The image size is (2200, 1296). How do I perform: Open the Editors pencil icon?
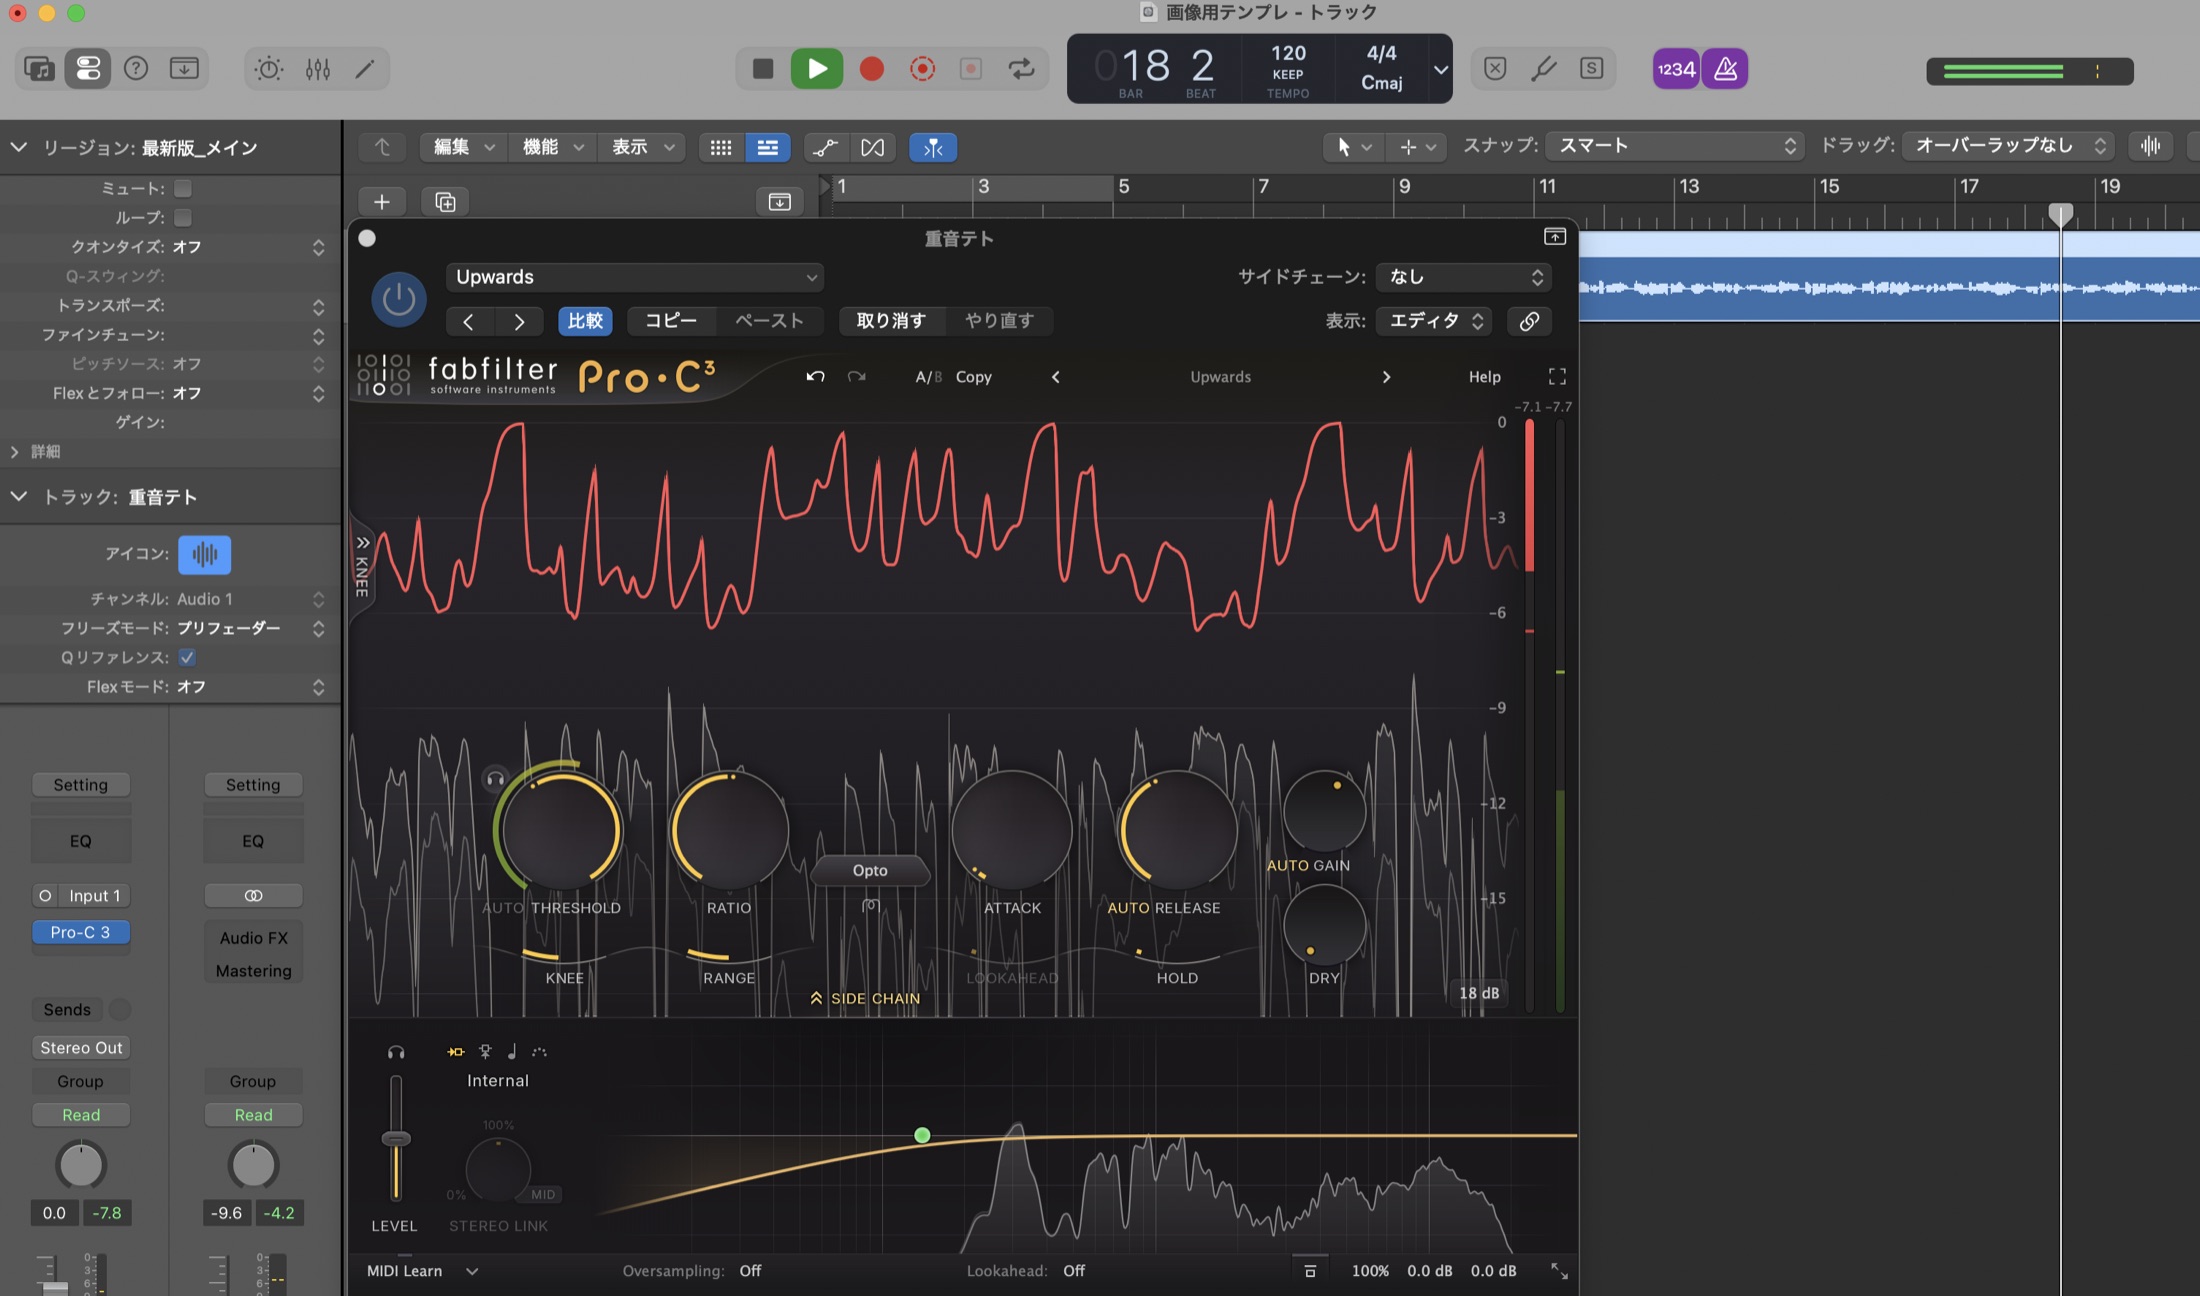tap(365, 69)
